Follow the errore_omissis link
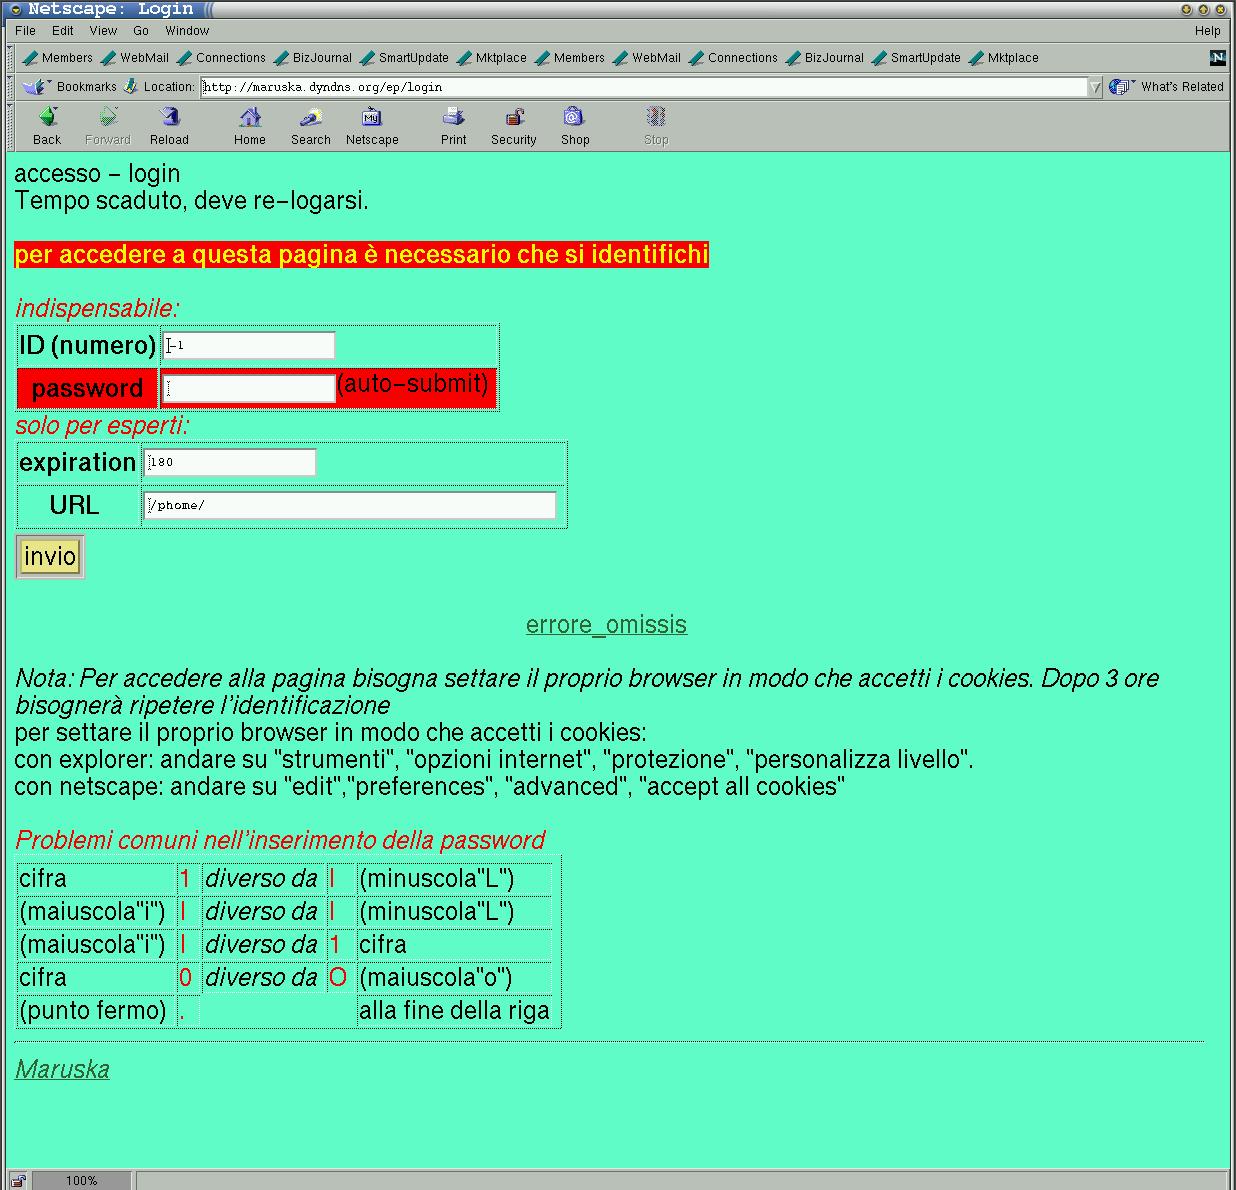 tap(606, 625)
